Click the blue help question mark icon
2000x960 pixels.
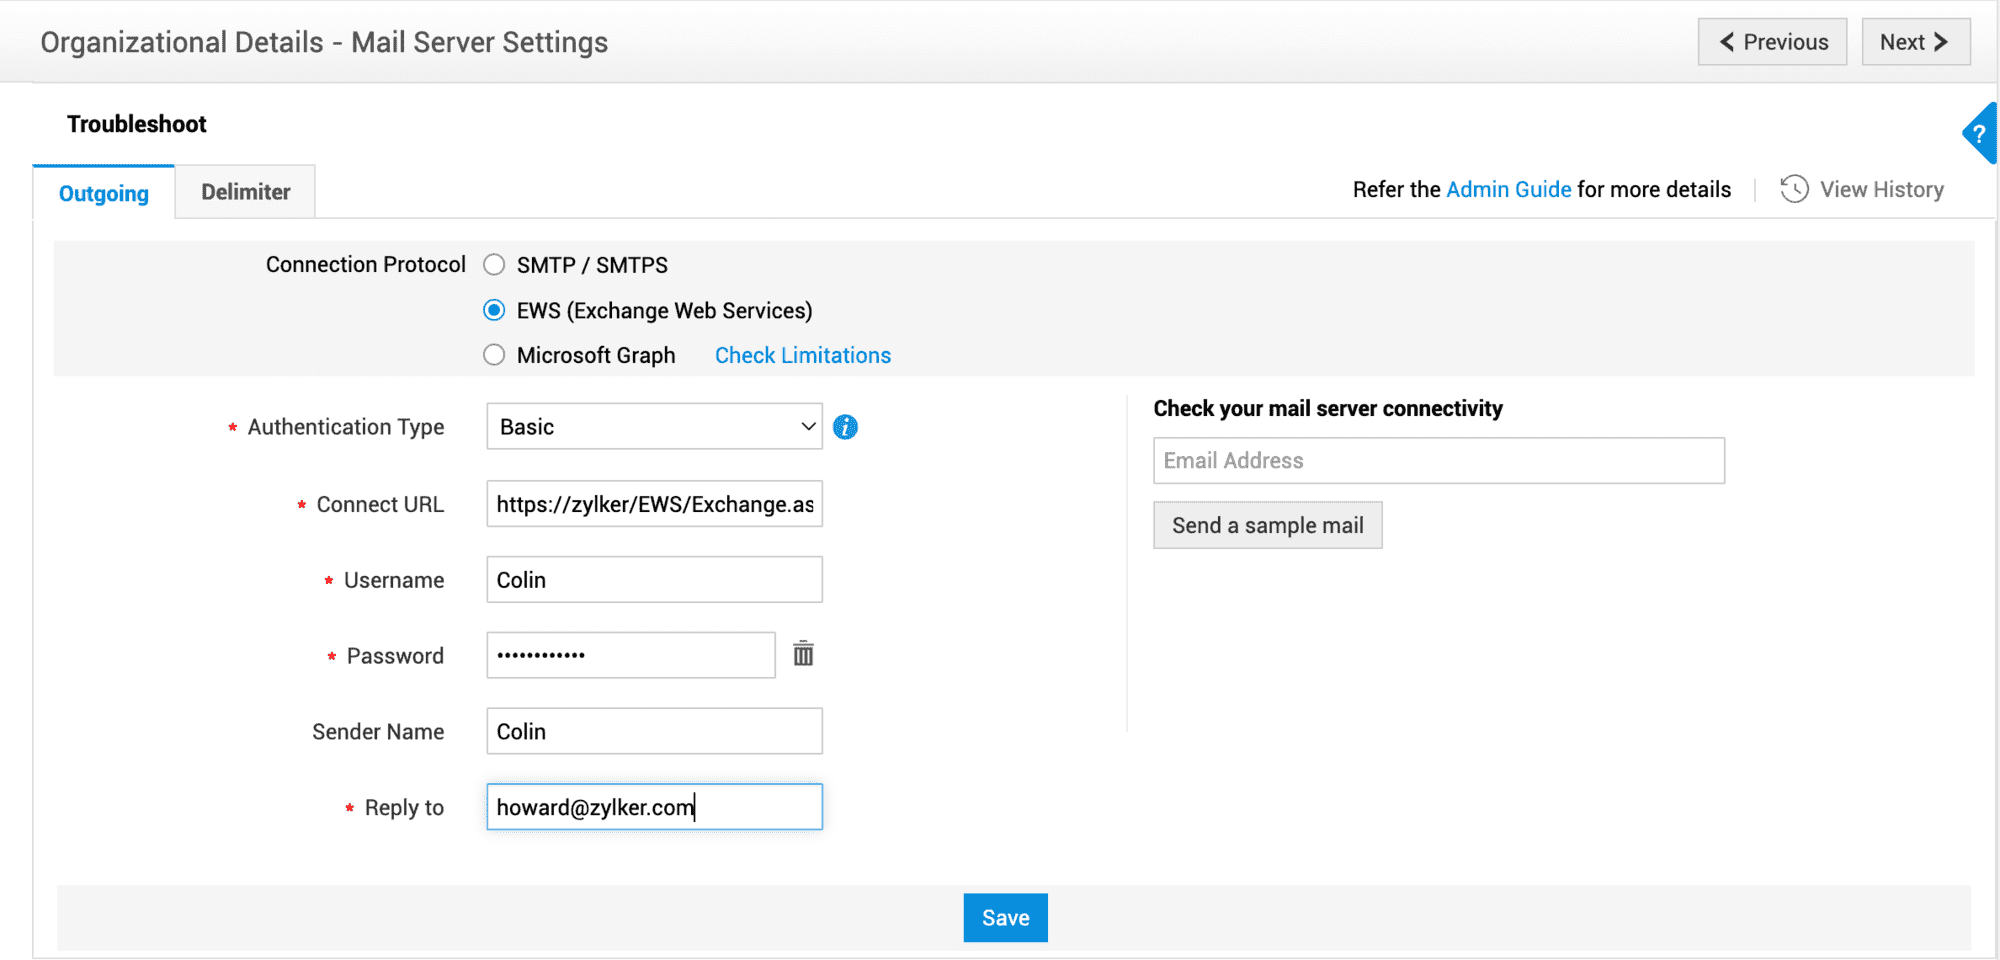[x=1980, y=134]
